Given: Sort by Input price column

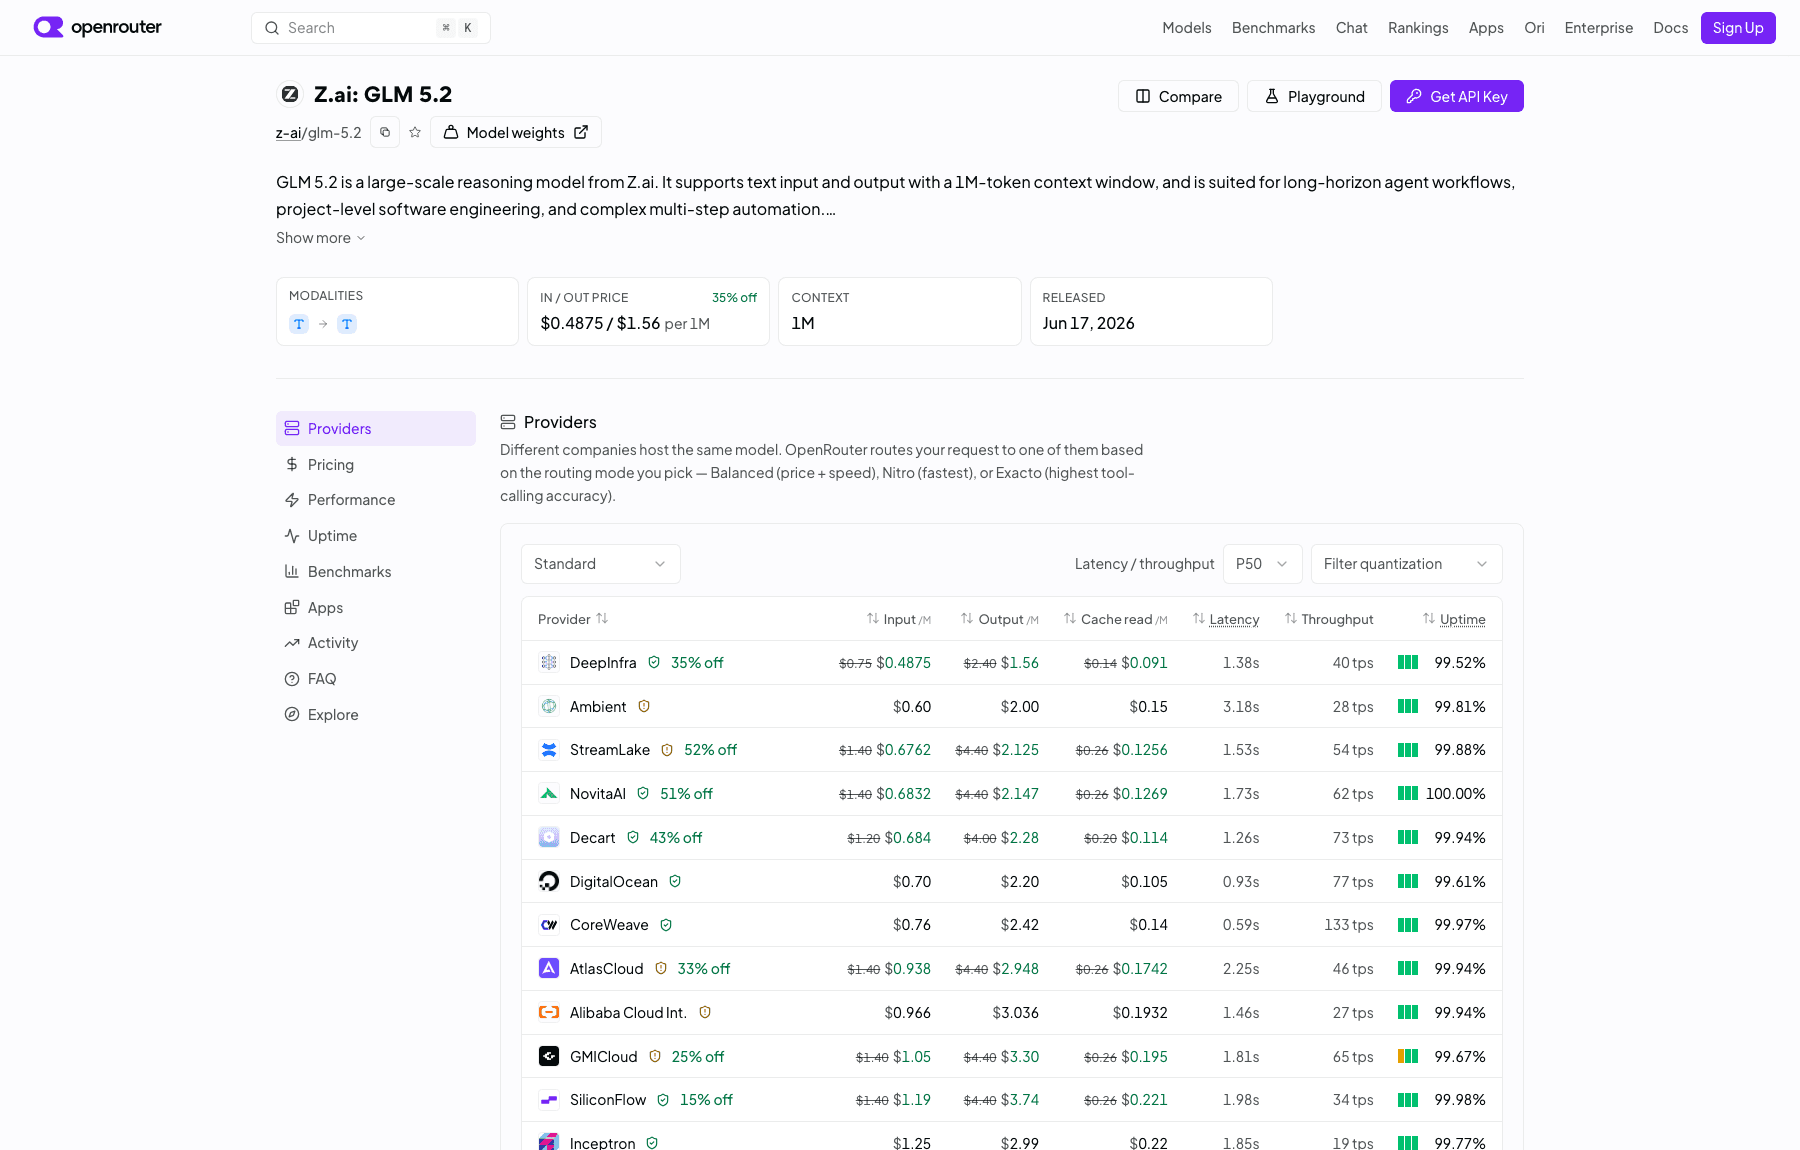Looking at the screenshot, I should pyautogui.click(x=899, y=619).
